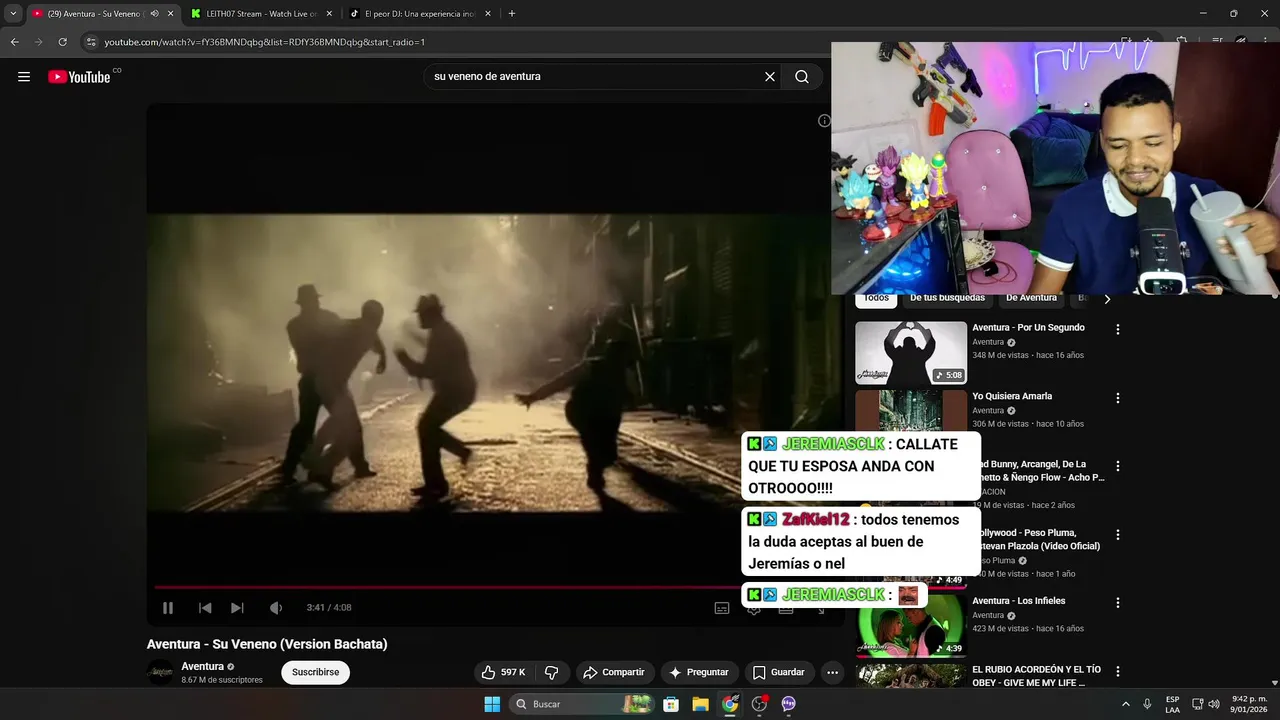Open the YouTube hamburger guide menu
Screen dimensions: 1280x720
click(x=24, y=77)
